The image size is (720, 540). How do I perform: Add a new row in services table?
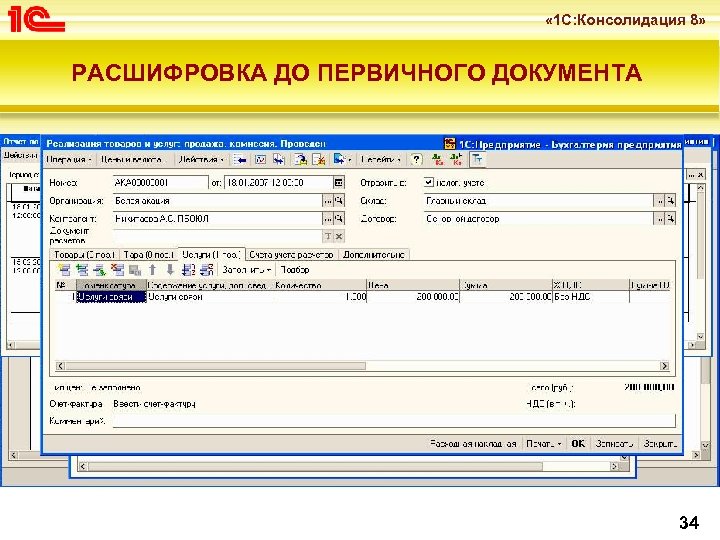[65, 270]
